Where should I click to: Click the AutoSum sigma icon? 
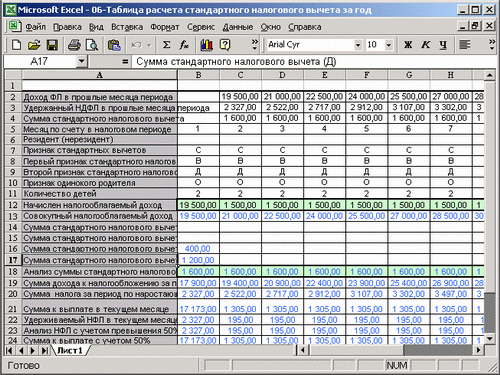pos(166,45)
